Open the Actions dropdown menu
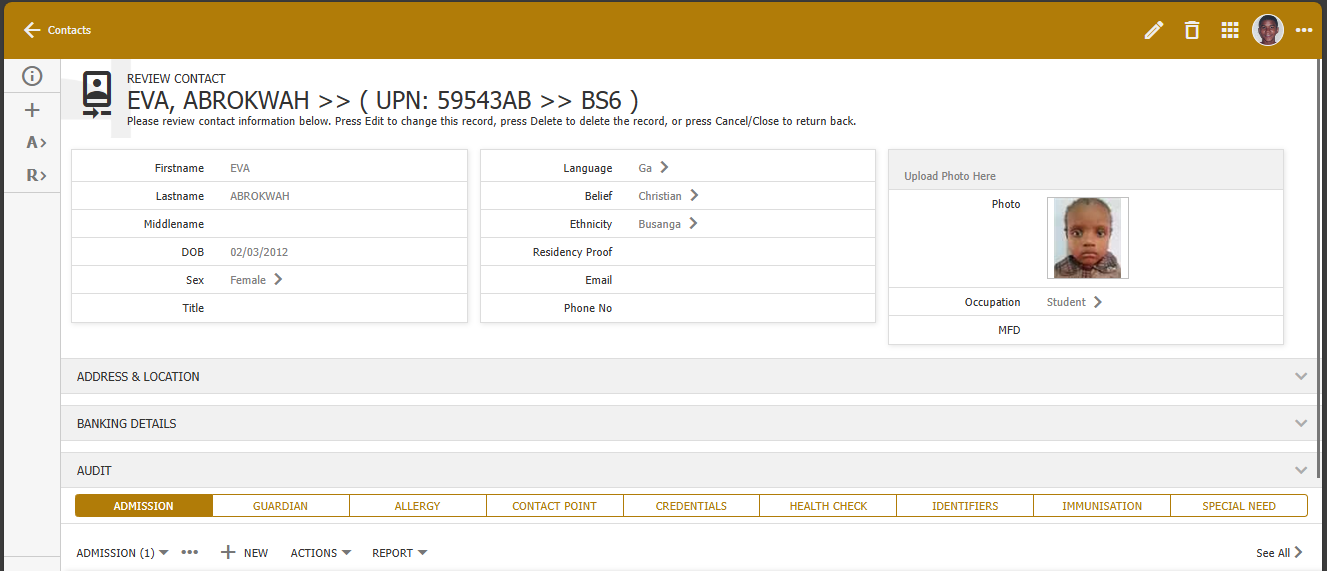The height and width of the screenshot is (571, 1327). [x=320, y=553]
